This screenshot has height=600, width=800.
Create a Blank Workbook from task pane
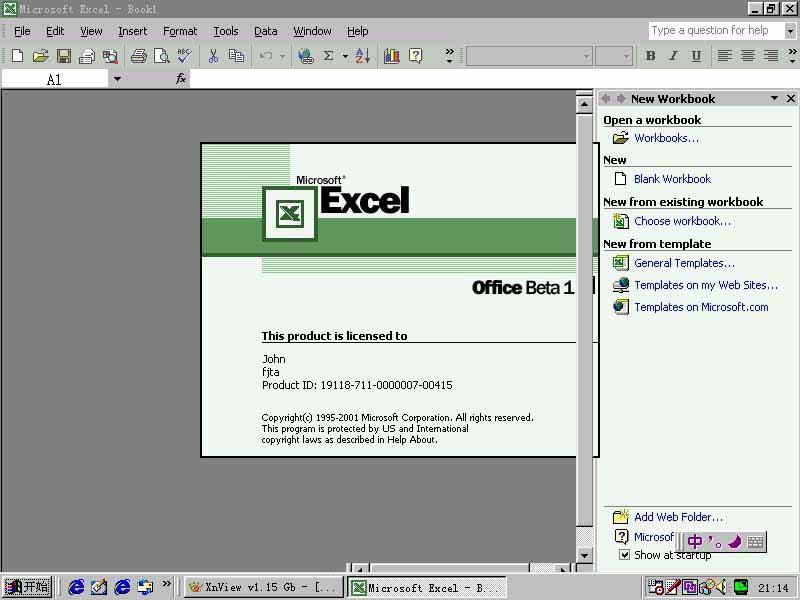pos(672,179)
